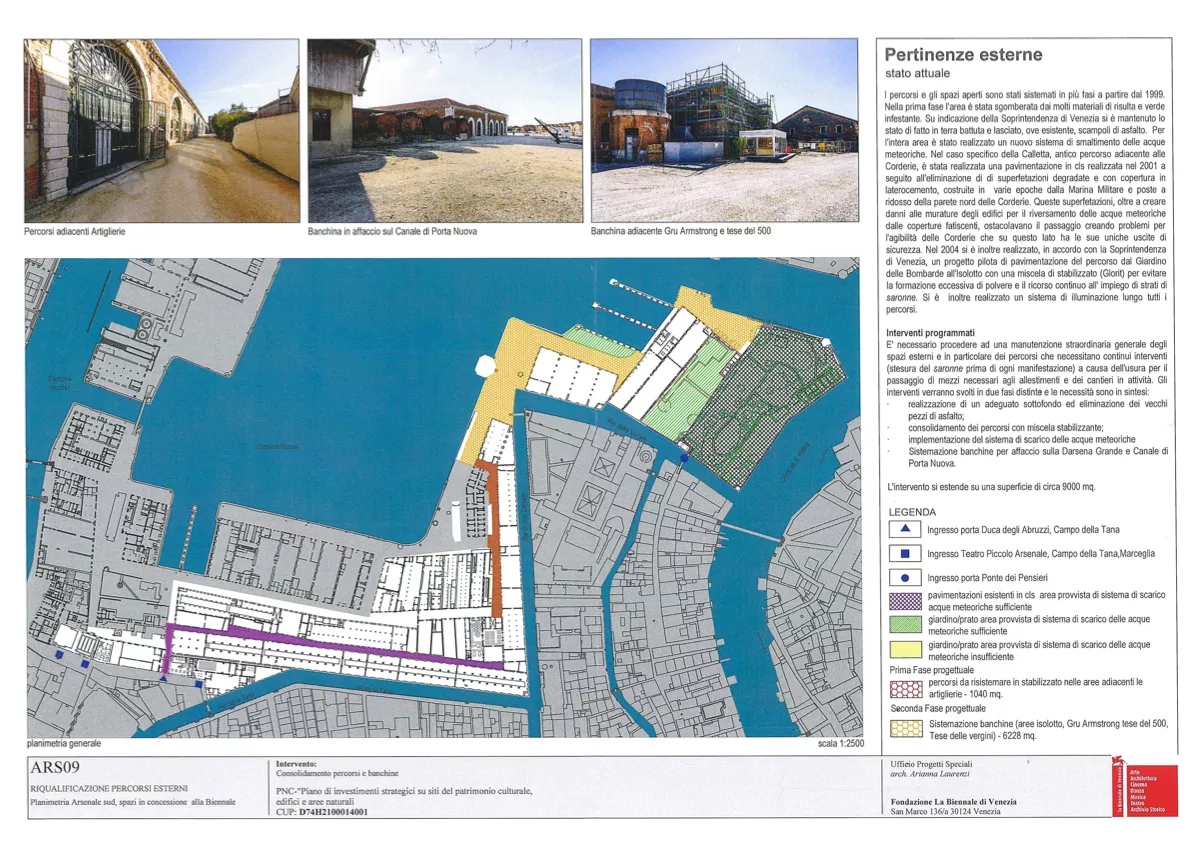Click the legend text "Sistemazione banchine" 6228 mq.
Screen dimensions: 1192x843
coord(1048,730)
